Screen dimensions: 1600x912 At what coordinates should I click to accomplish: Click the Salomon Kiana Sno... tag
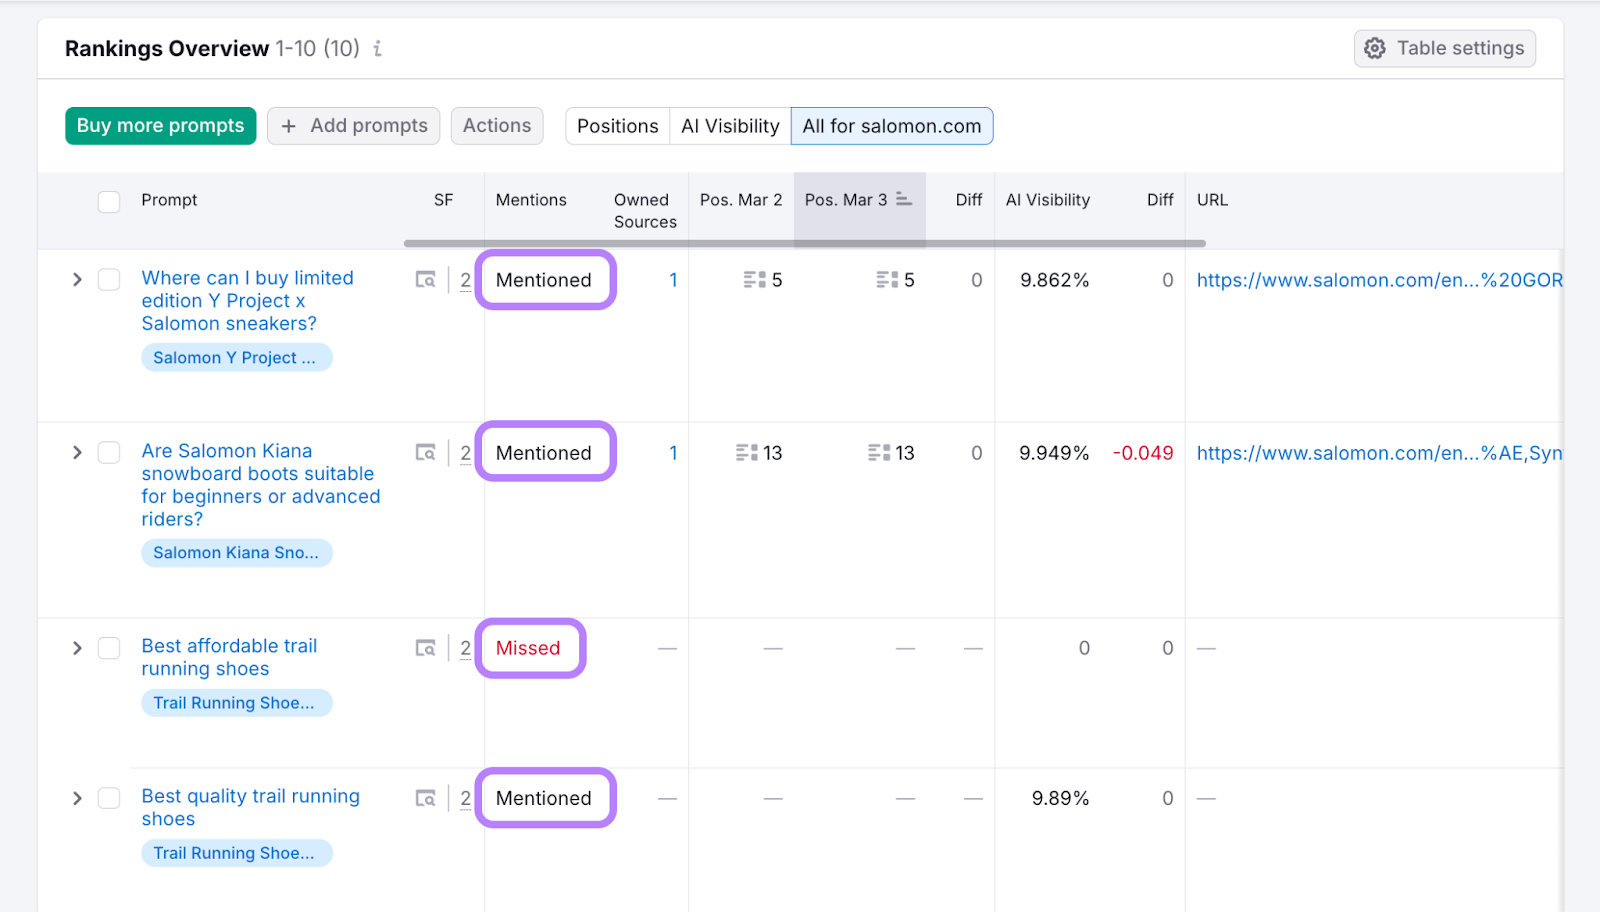(x=236, y=553)
